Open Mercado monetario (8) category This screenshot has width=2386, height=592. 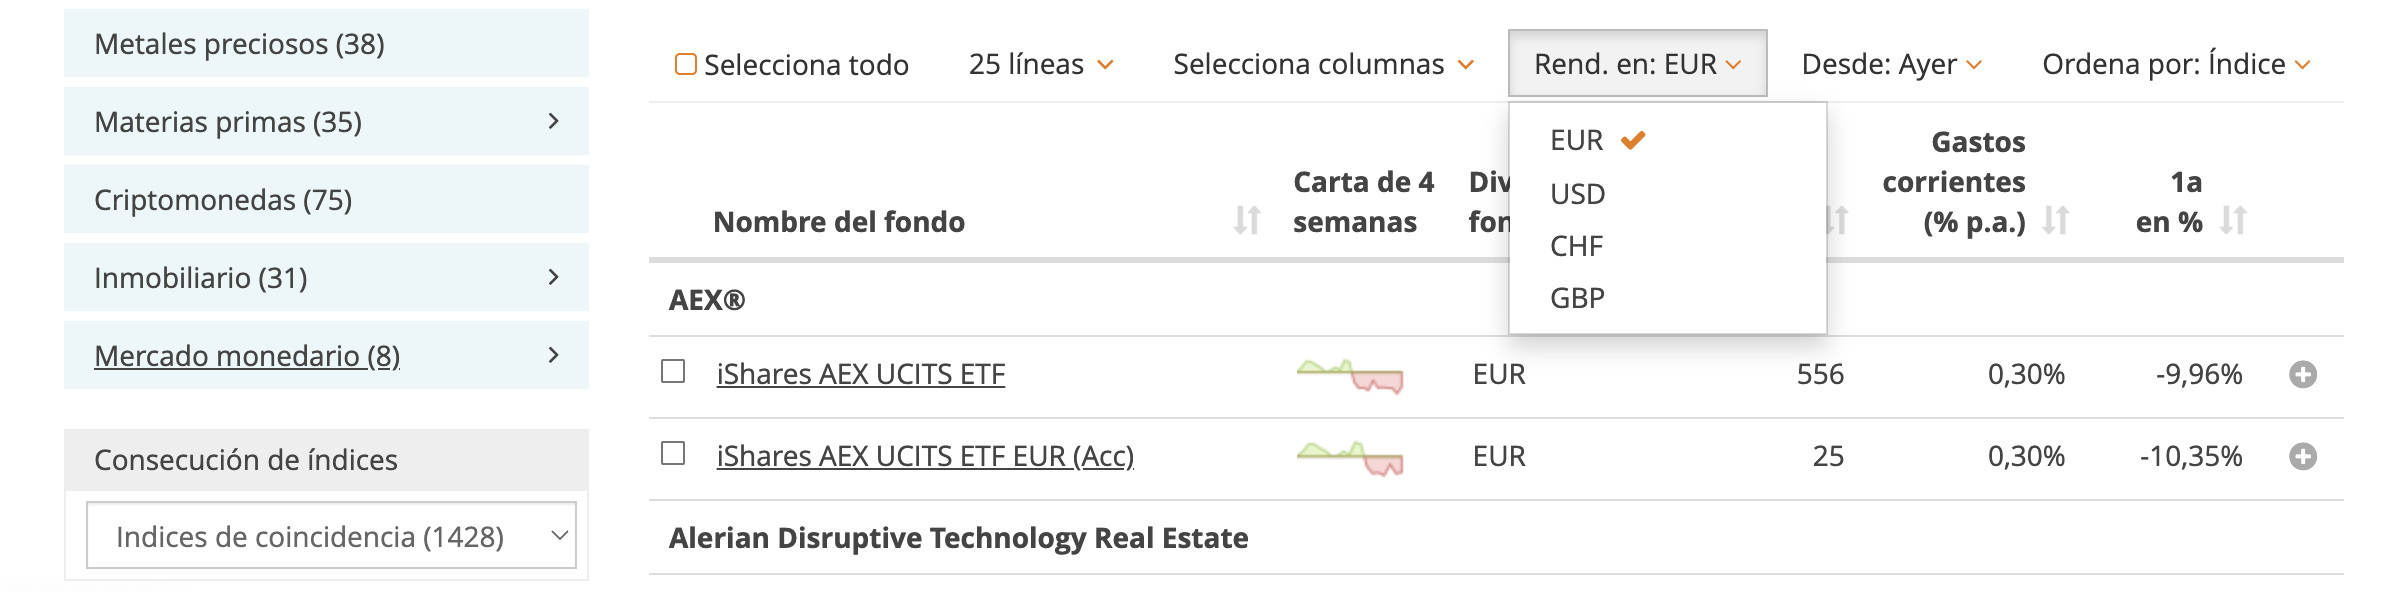[247, 356]
